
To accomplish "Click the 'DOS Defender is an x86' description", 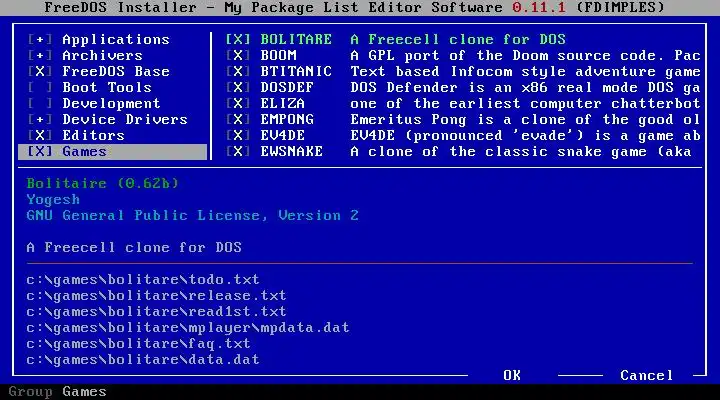I will tap(525, 87).
